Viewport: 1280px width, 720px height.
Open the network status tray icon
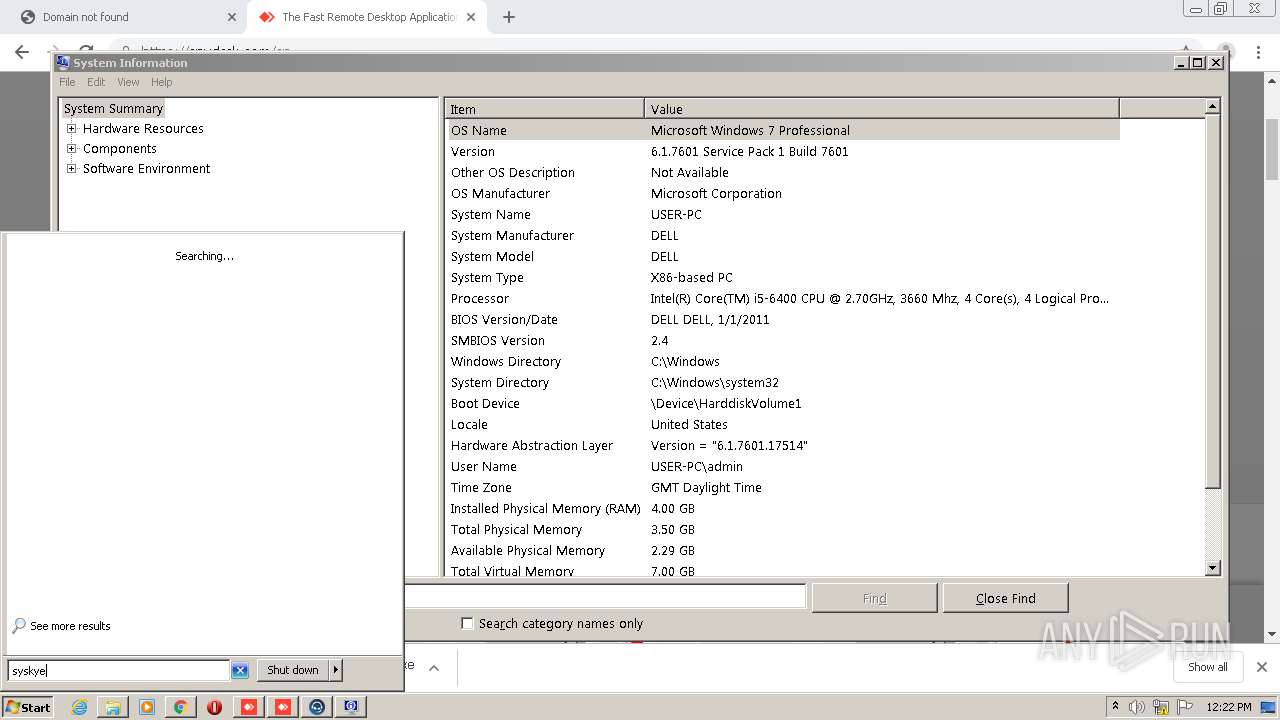pos(1161,707)
